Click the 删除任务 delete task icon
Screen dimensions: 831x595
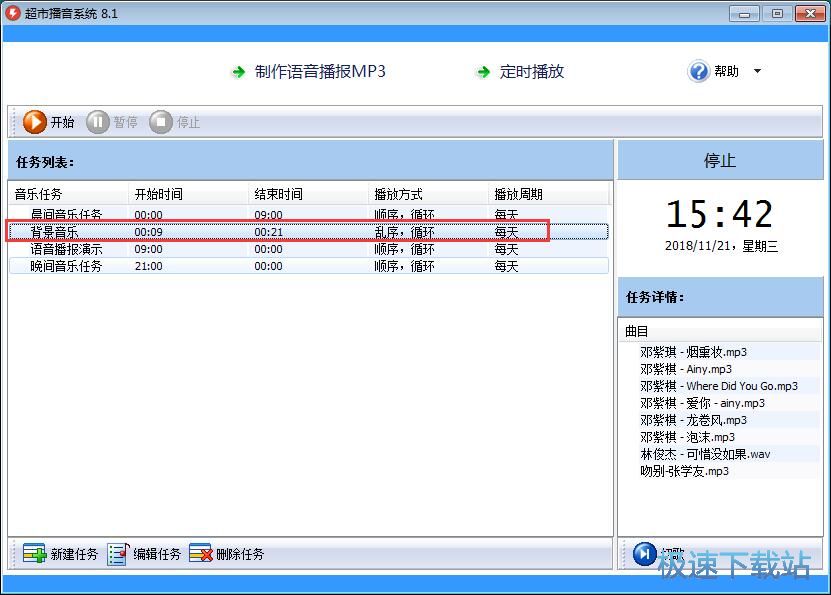[201, 554]
